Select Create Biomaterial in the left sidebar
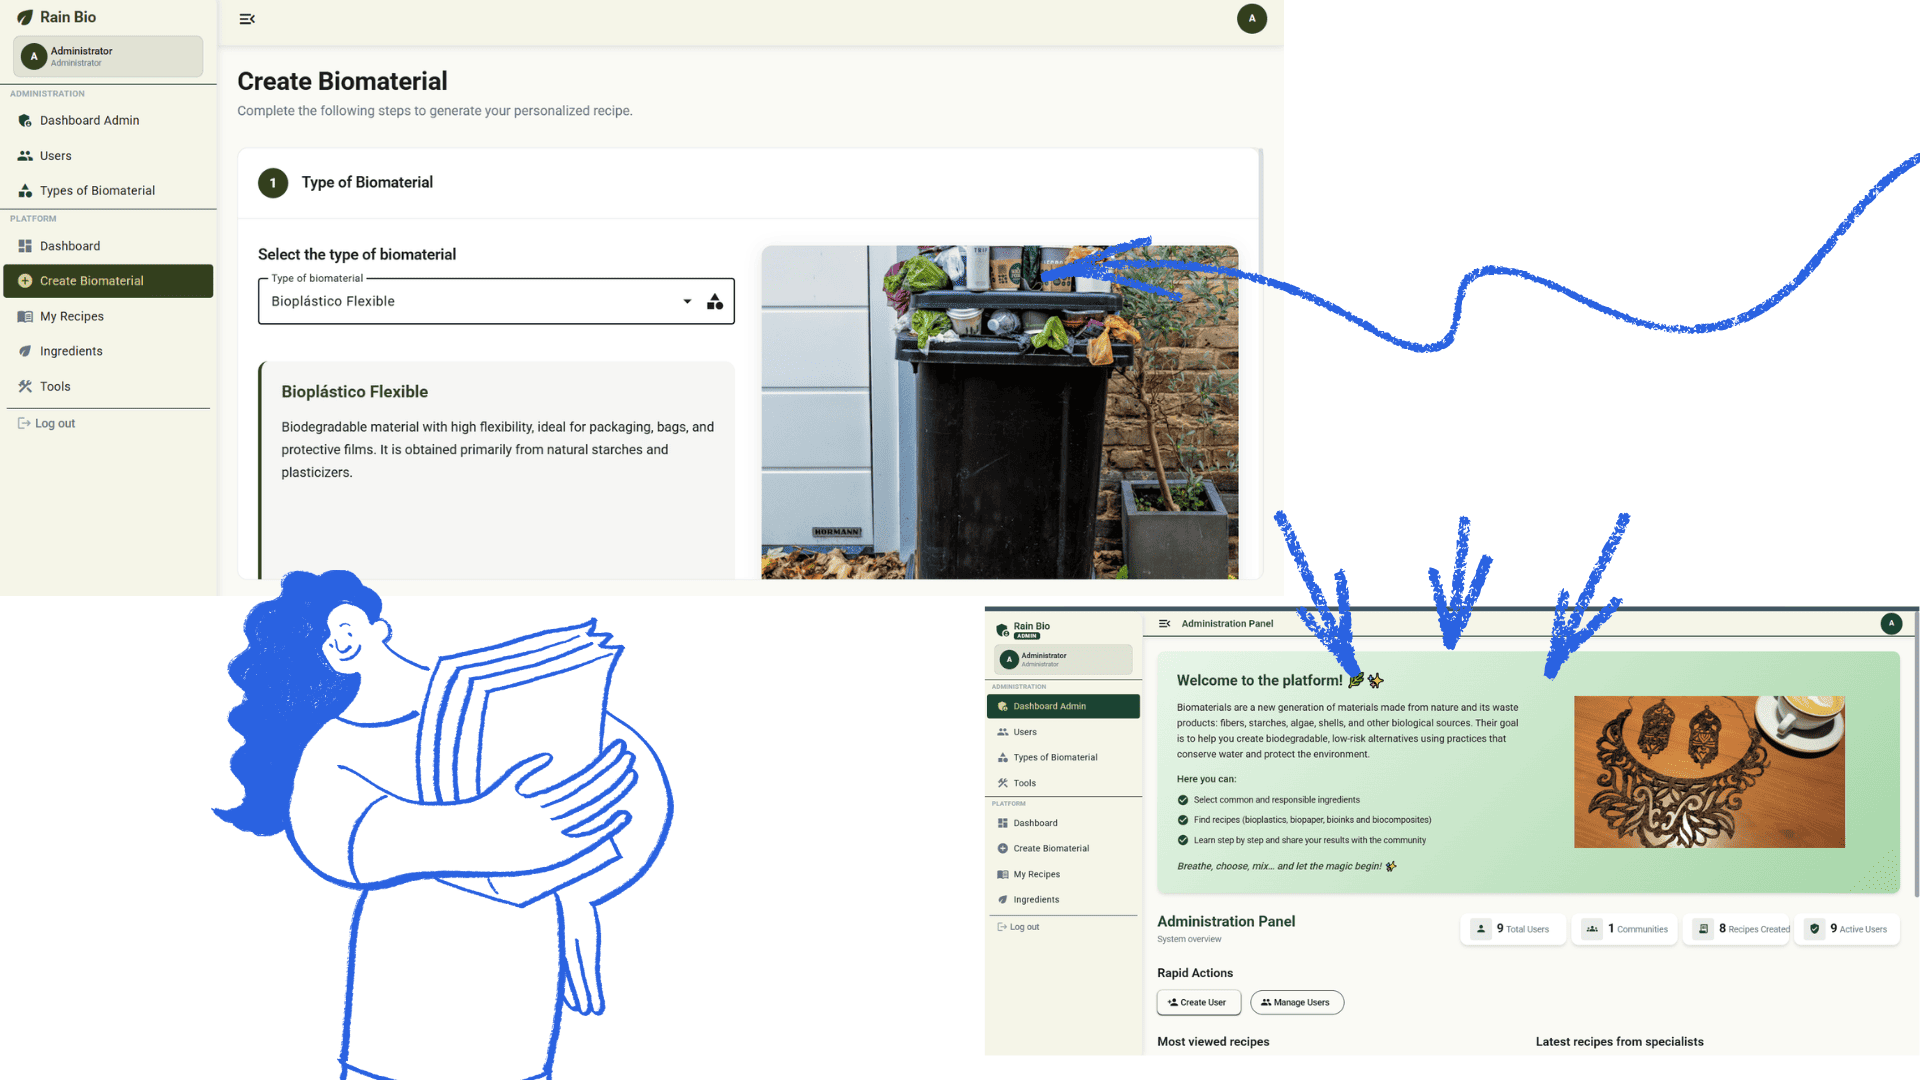 pyautogui.click(x=108, y=281)
